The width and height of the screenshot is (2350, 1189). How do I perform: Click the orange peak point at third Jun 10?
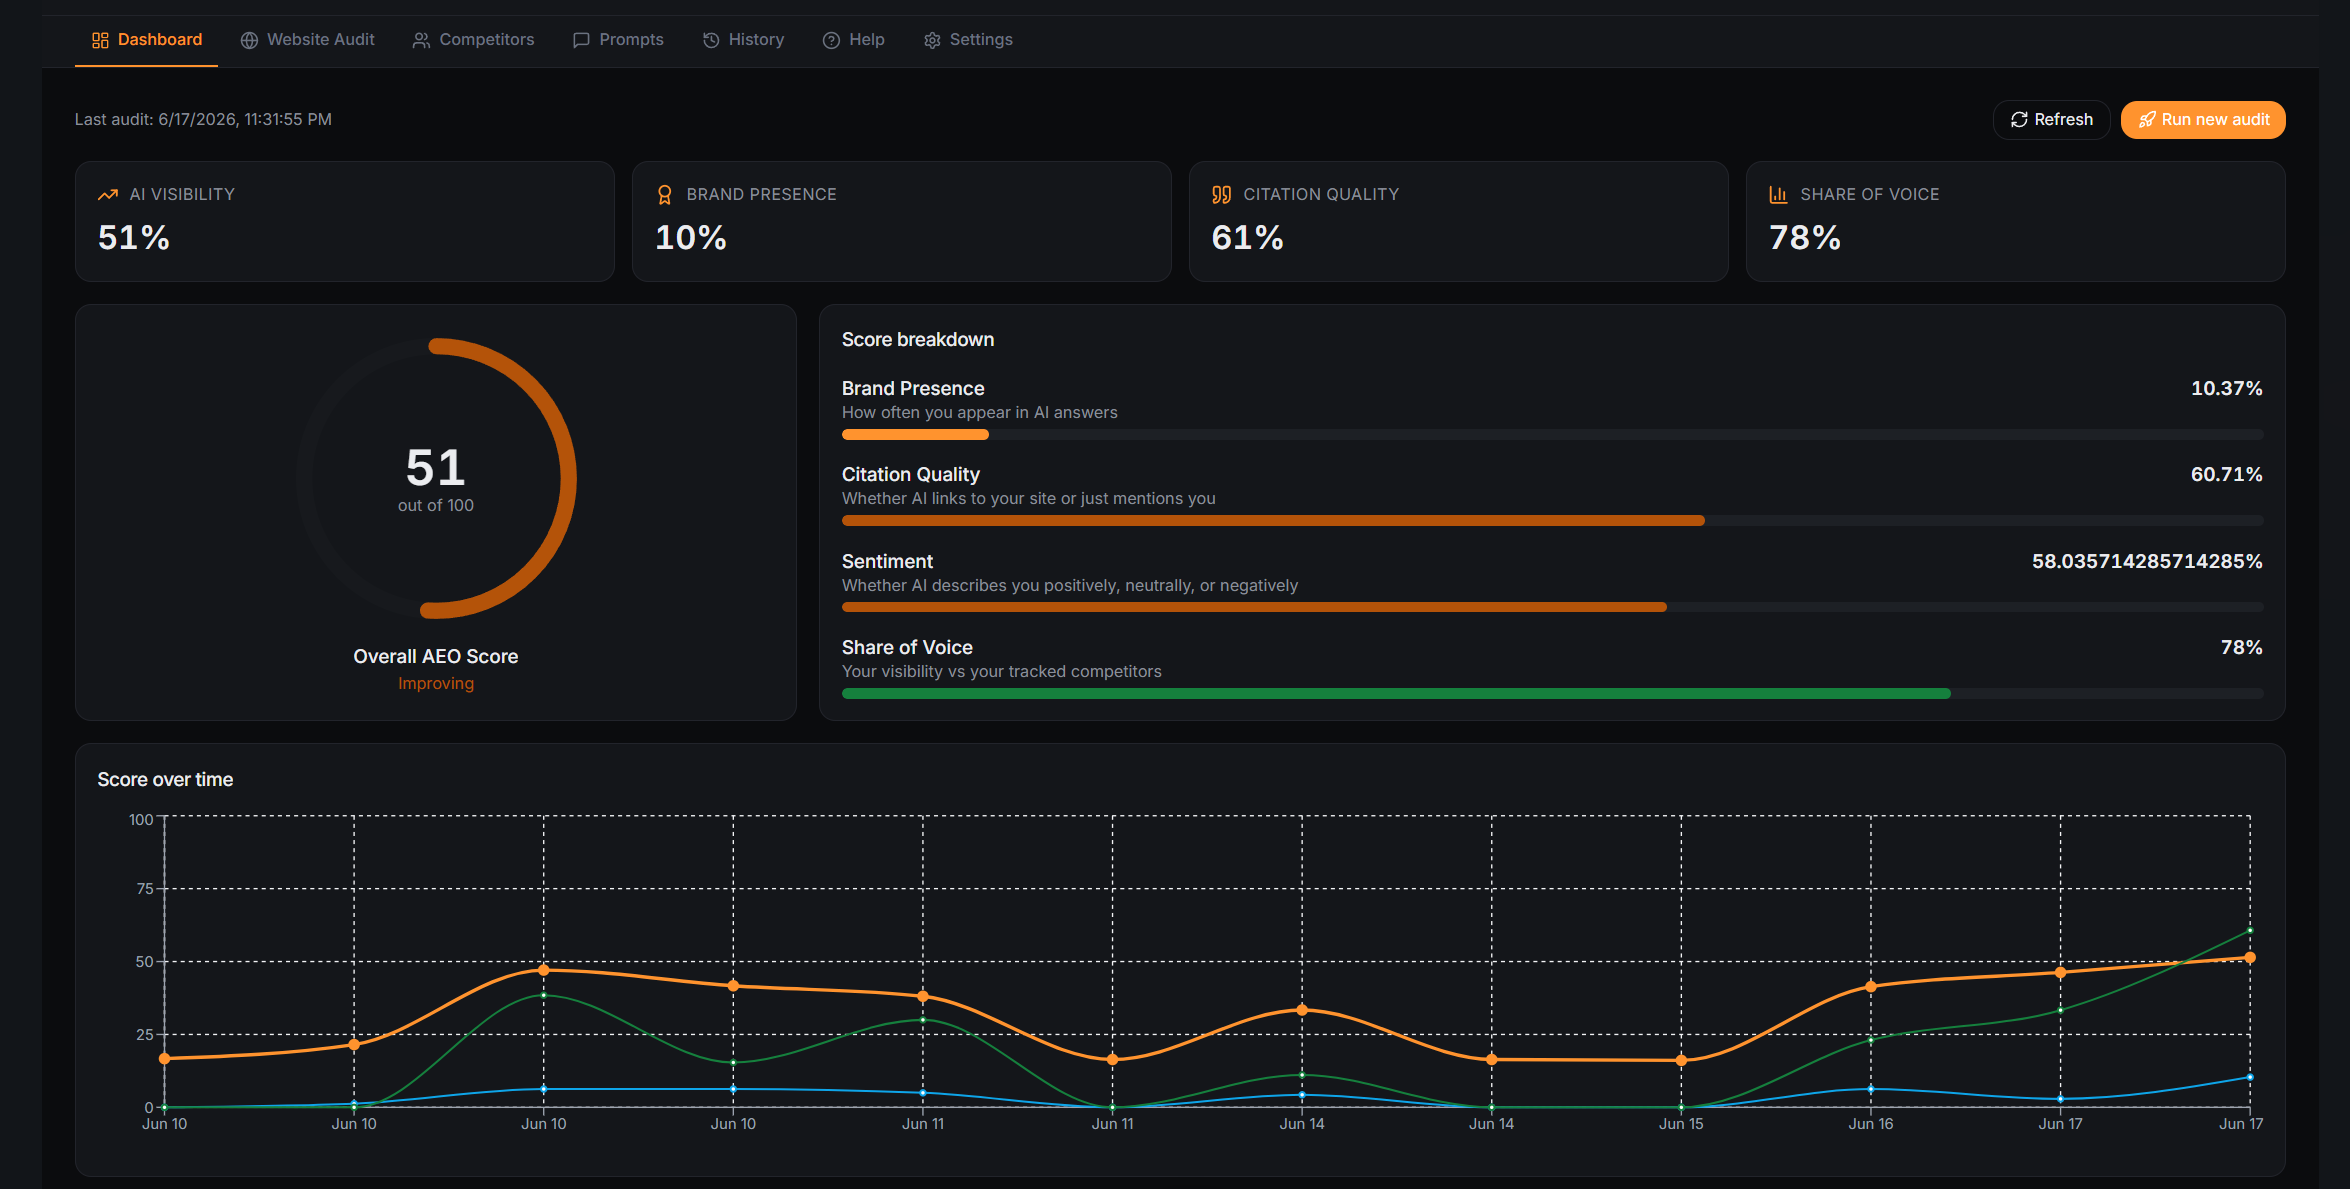point(544,970)
